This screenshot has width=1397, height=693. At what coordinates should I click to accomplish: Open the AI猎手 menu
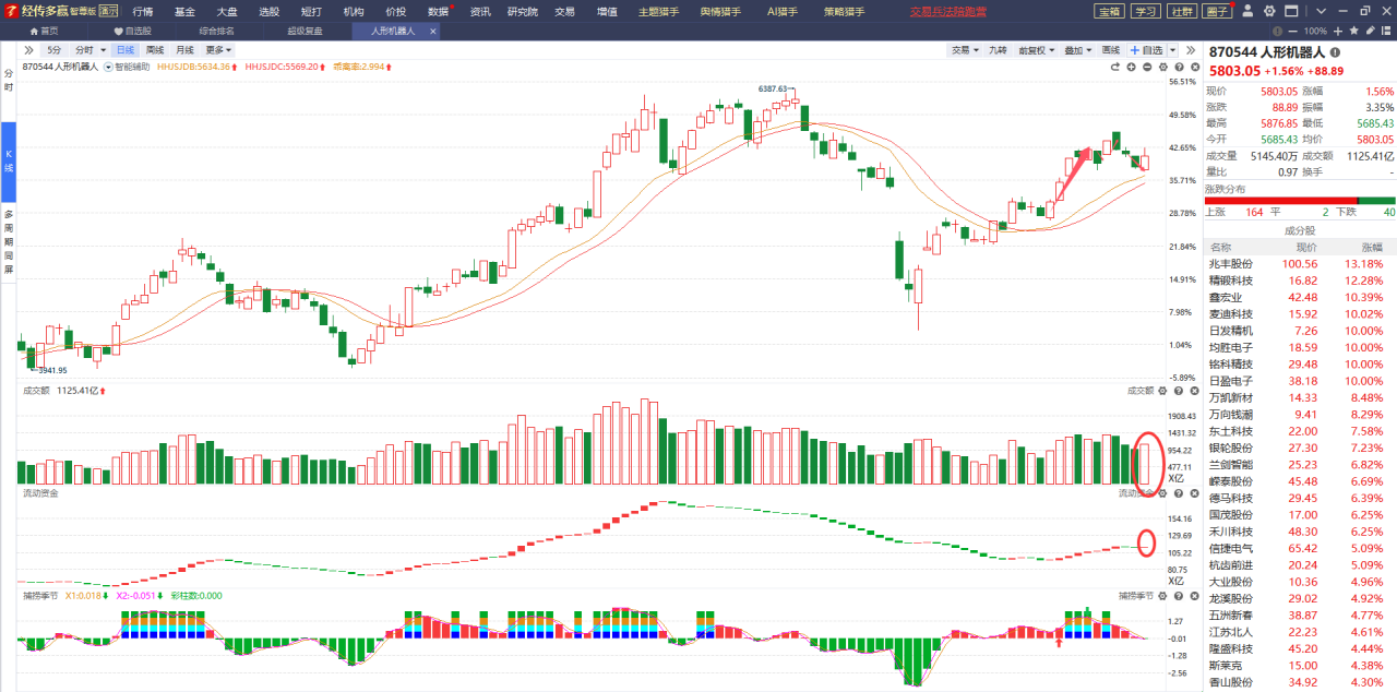[783, 12]
